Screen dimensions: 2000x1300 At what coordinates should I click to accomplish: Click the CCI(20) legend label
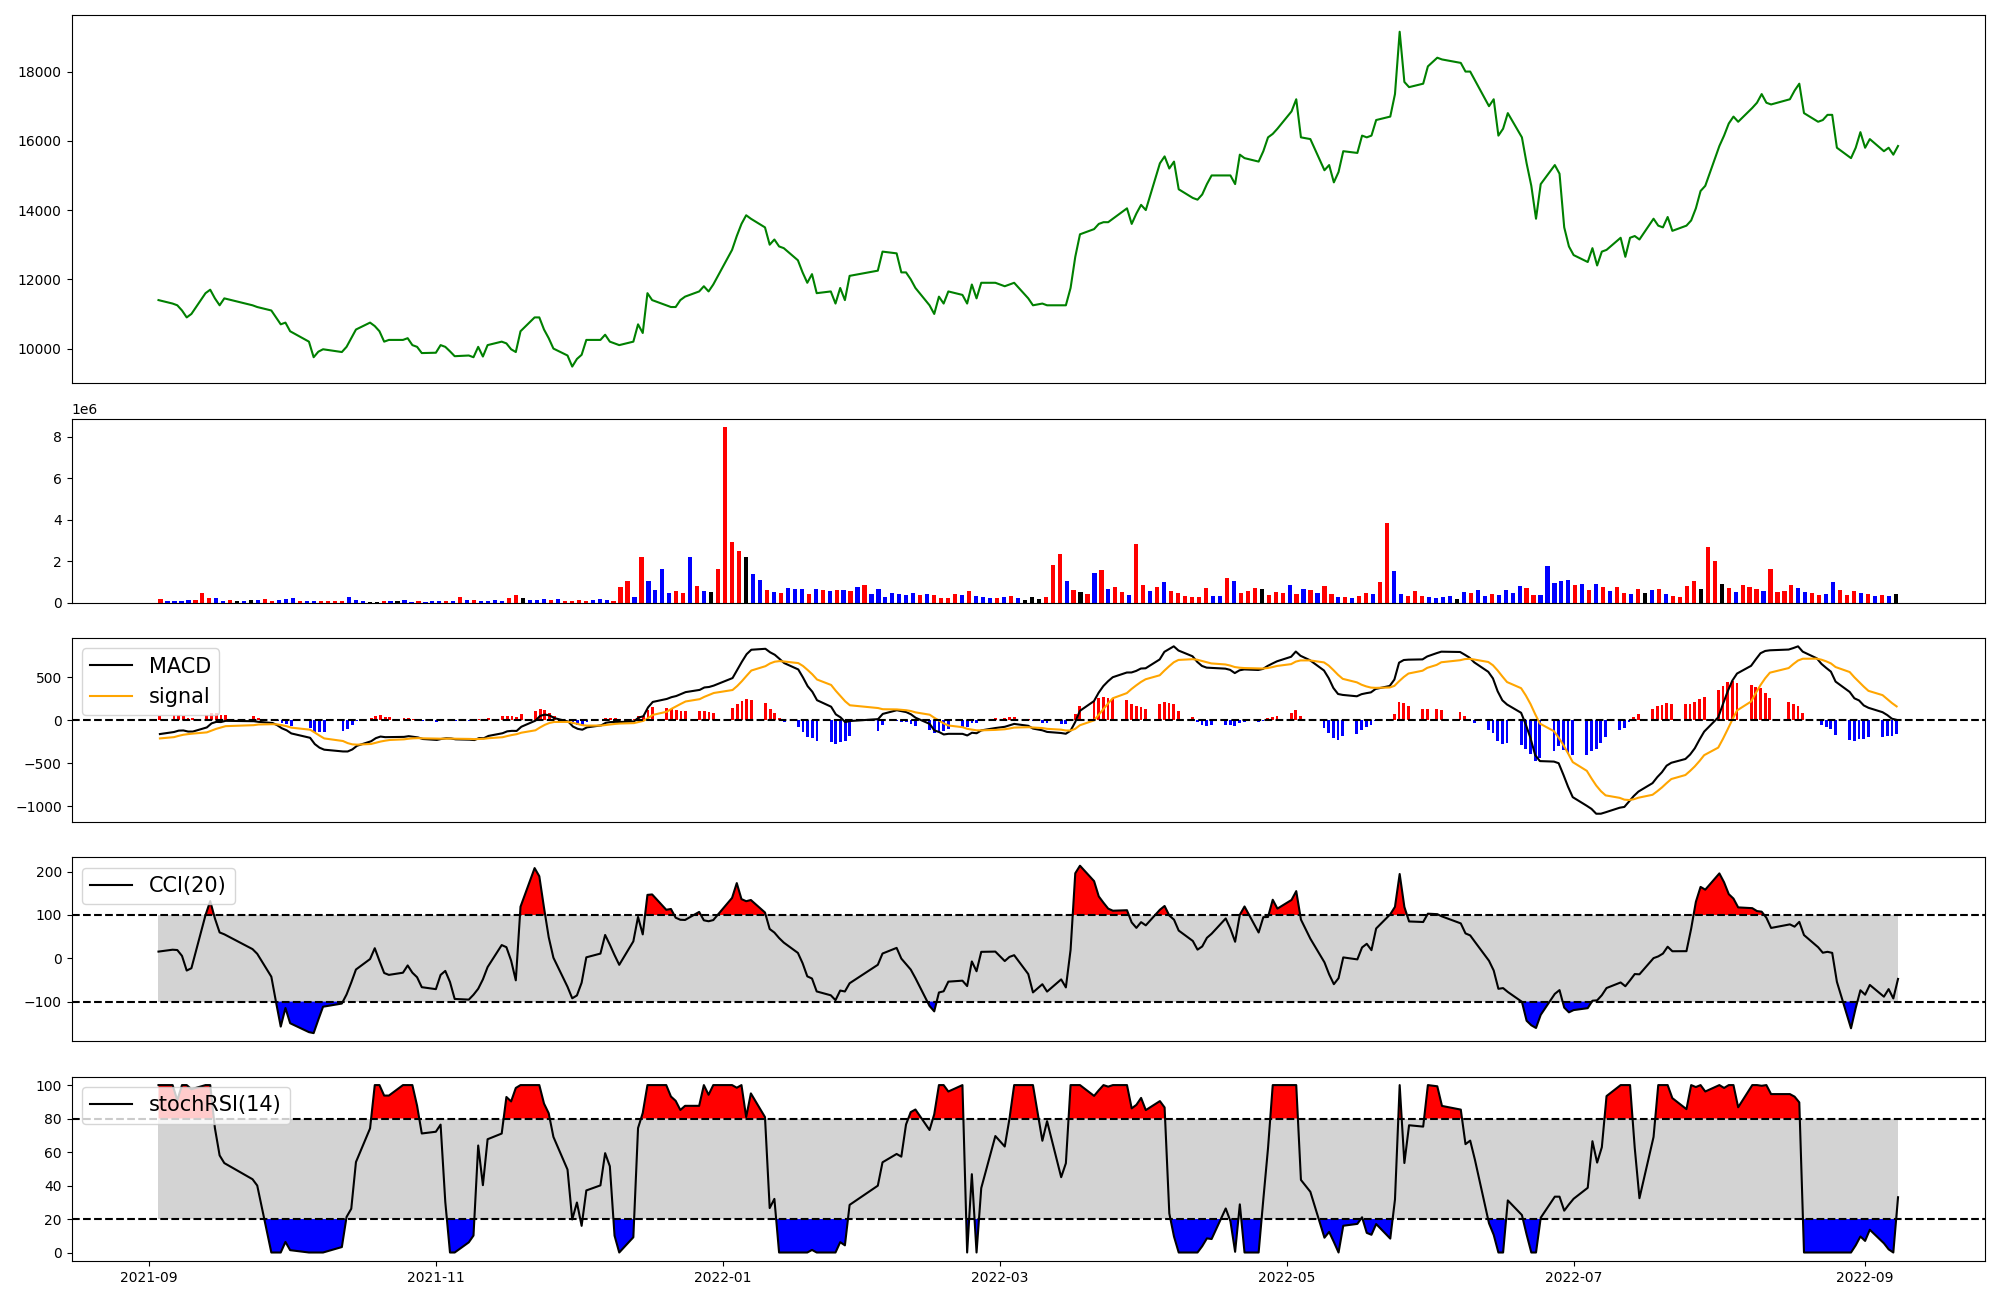coord(187,885)
